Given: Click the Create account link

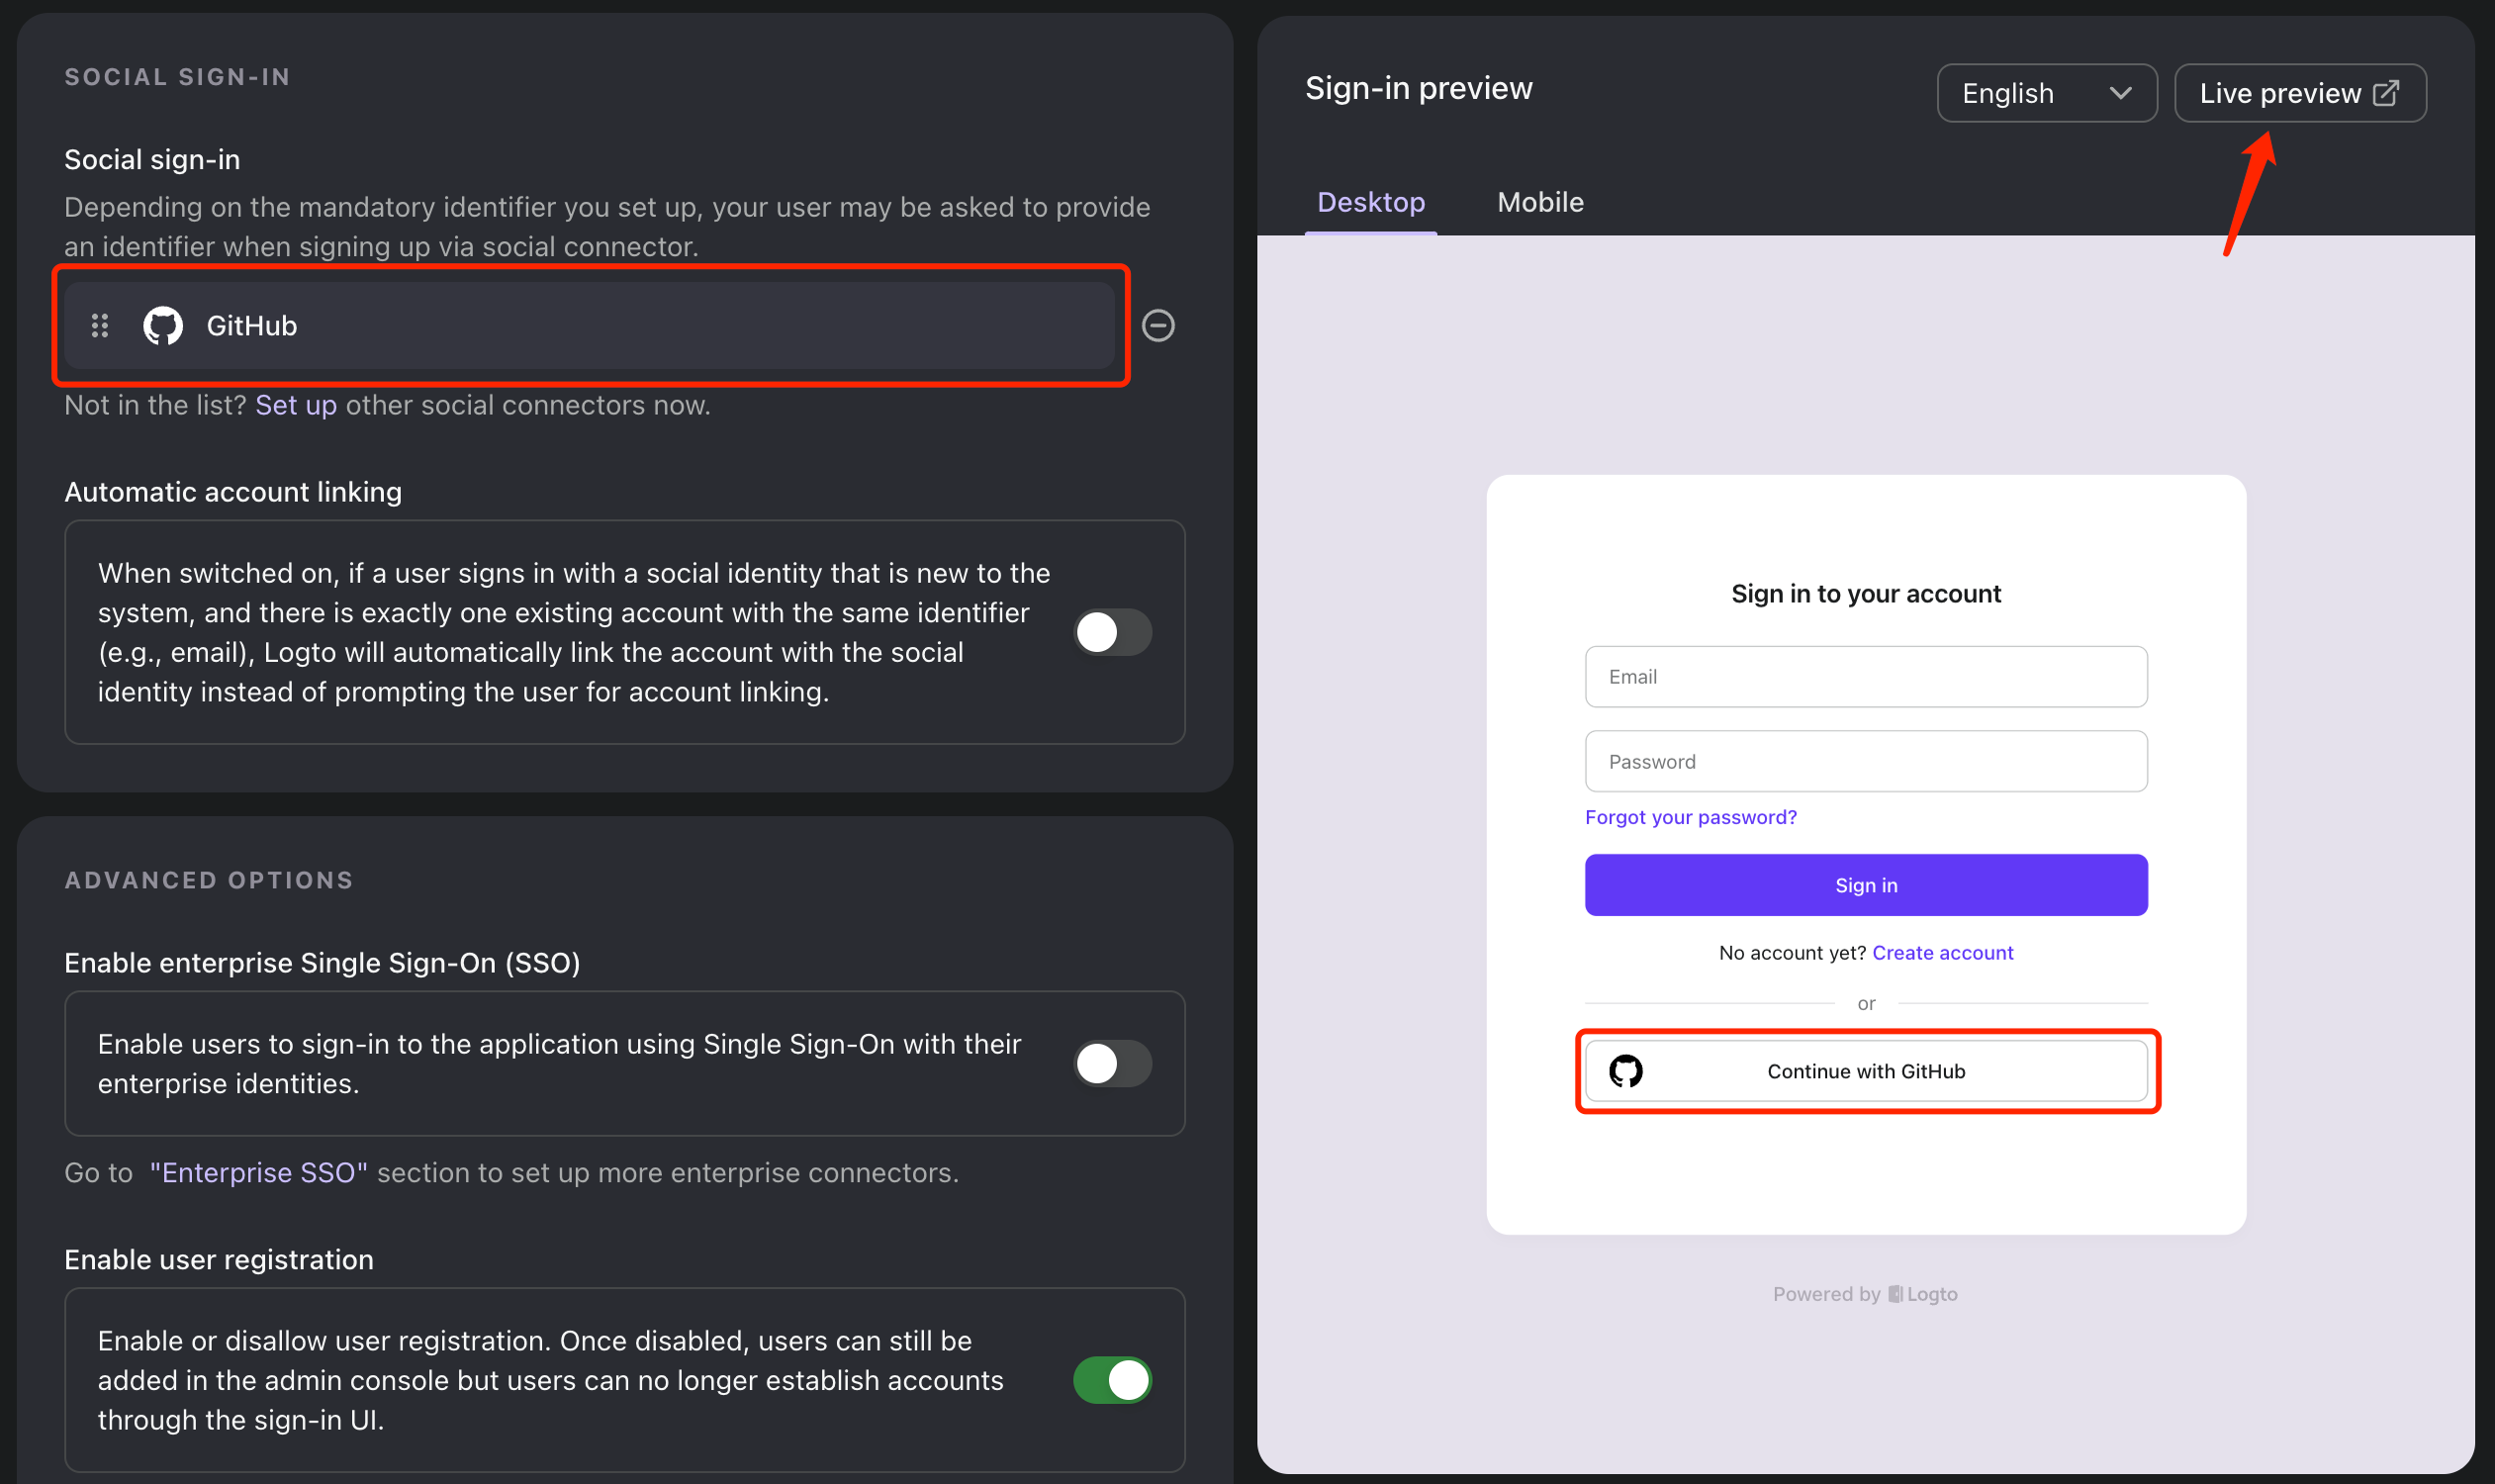Looking at the screenshot, I should [x=1943, y=952].
